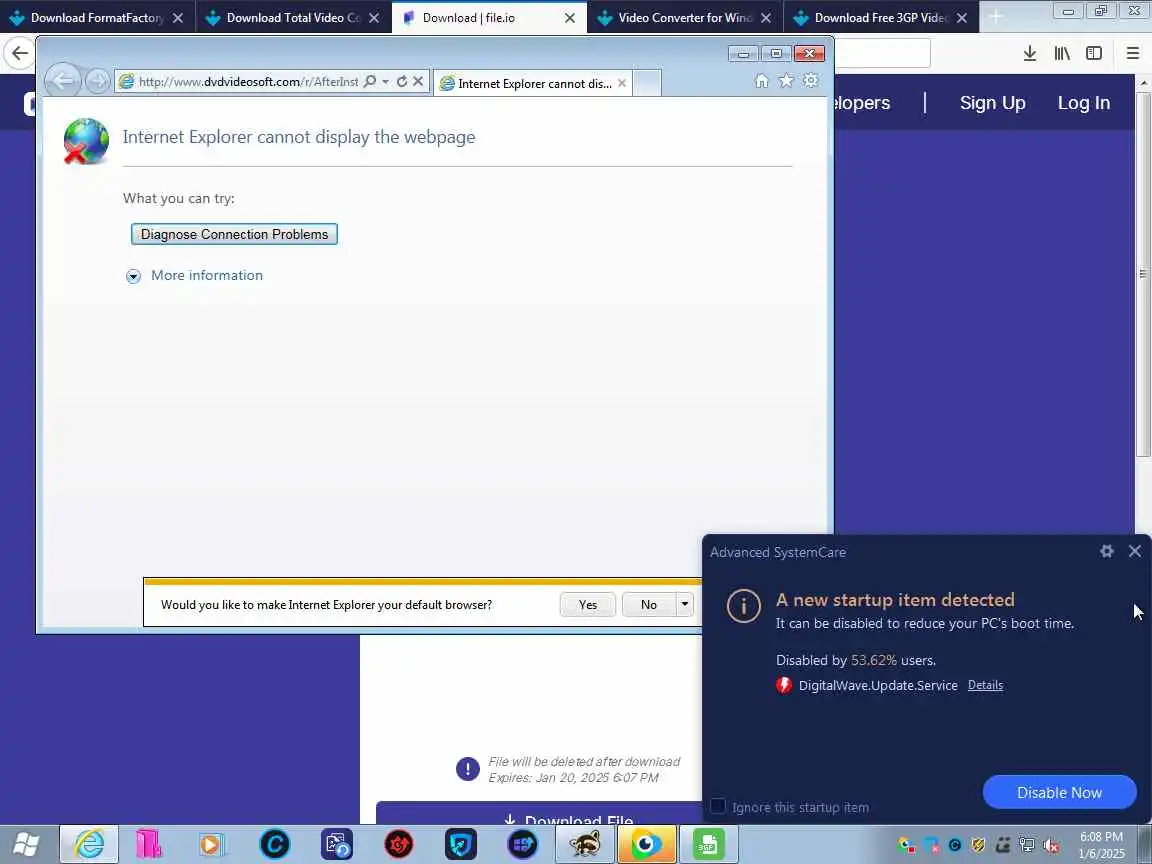The image size is (1152, 864).
Task: Open taskbar clock showing 6:08 PM
Action: [1101, 845]
